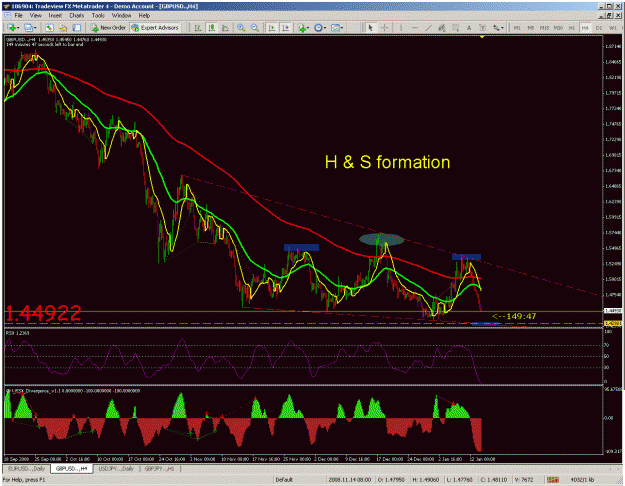Viewport: 625px width, 486px height.
Task: Open the Charts menu
Action: 77,16
